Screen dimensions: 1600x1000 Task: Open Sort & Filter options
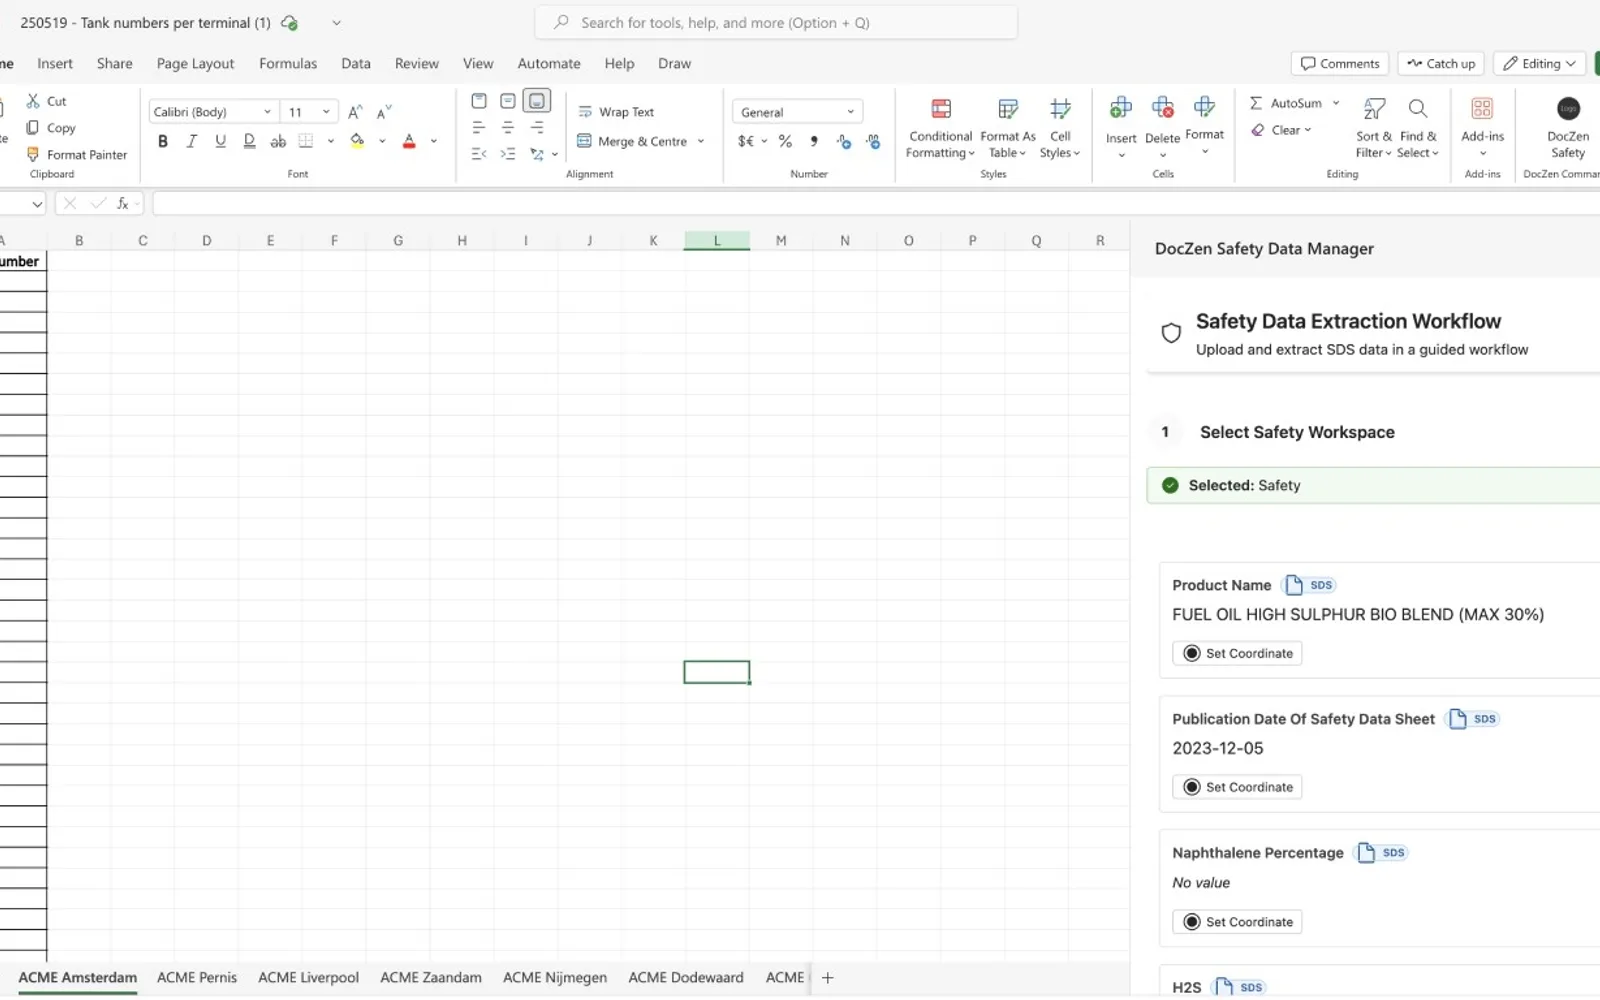click(x=1374, y=129)
